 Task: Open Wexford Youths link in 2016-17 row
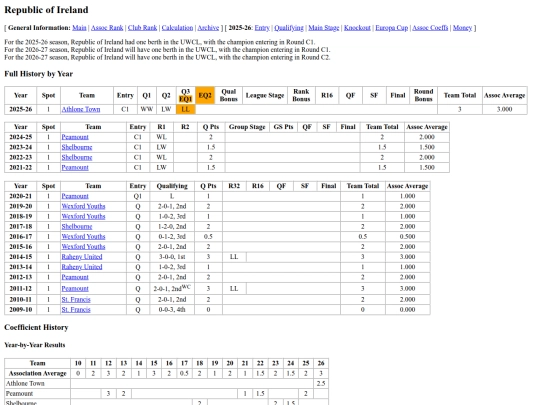tap(83, 237)
